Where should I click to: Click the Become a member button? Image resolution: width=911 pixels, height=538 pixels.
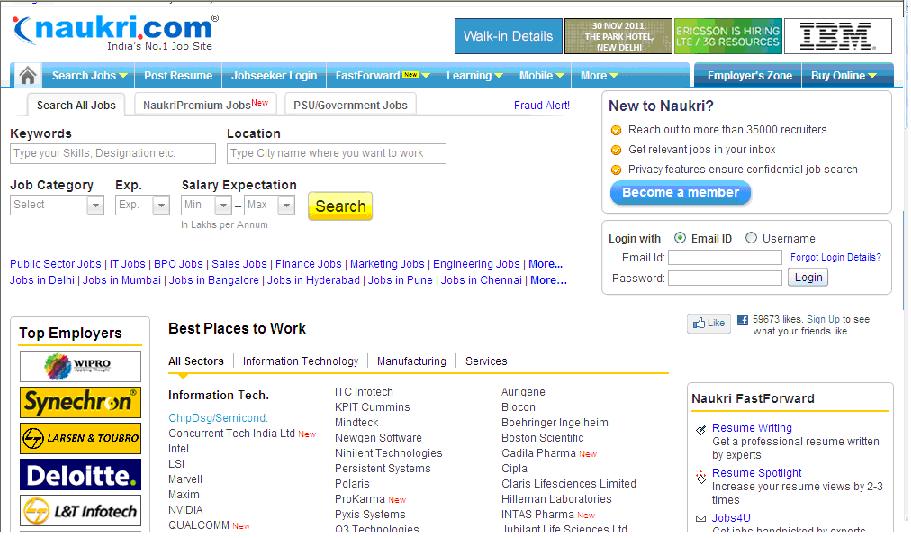click(x=680, y=193)
